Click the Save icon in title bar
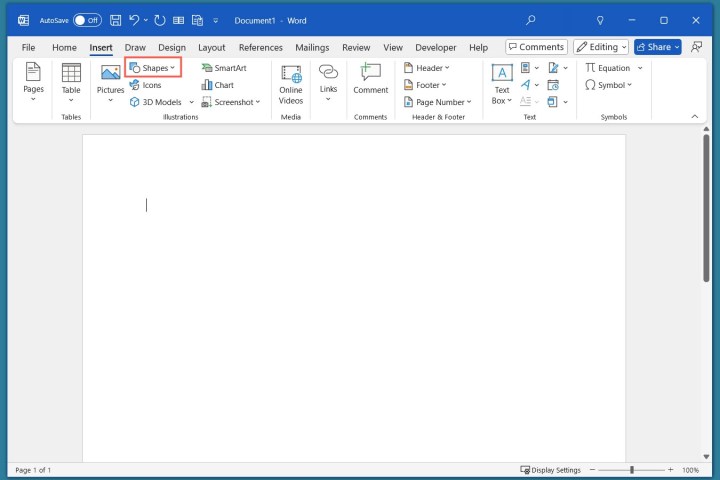 click(x=116, y=20)
